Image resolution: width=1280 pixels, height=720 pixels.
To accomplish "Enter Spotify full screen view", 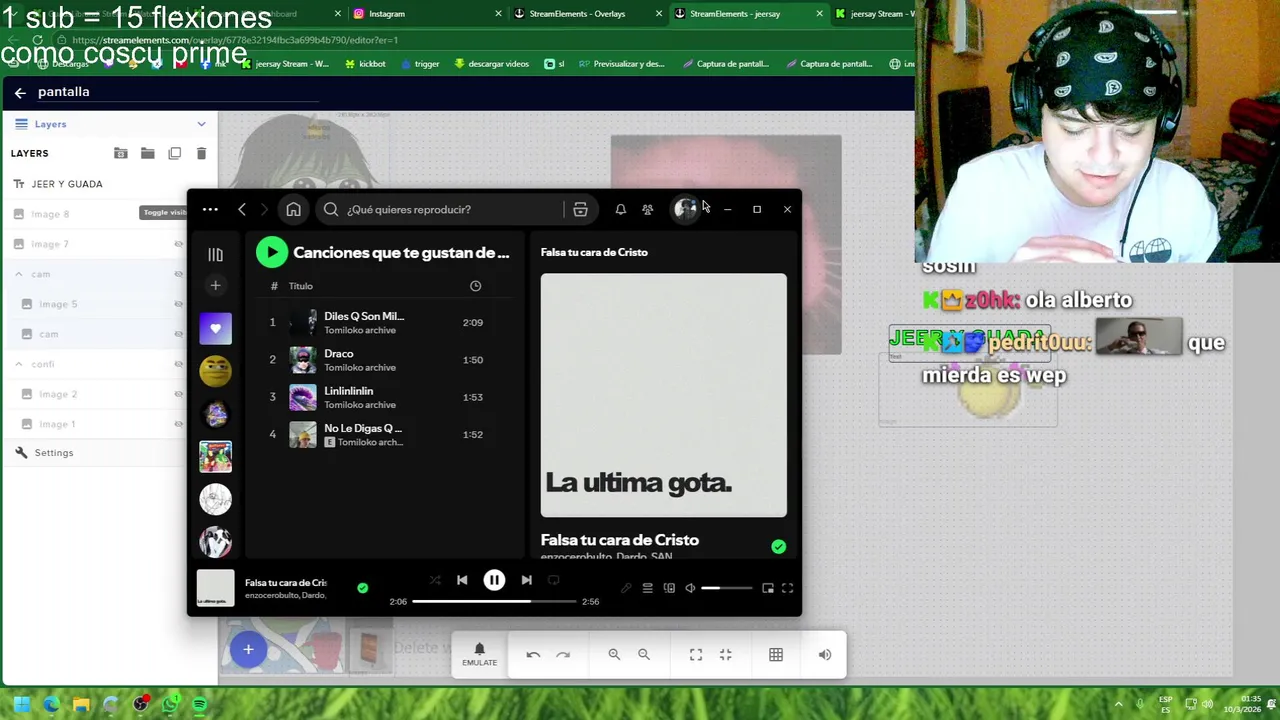I will point(787,588).
